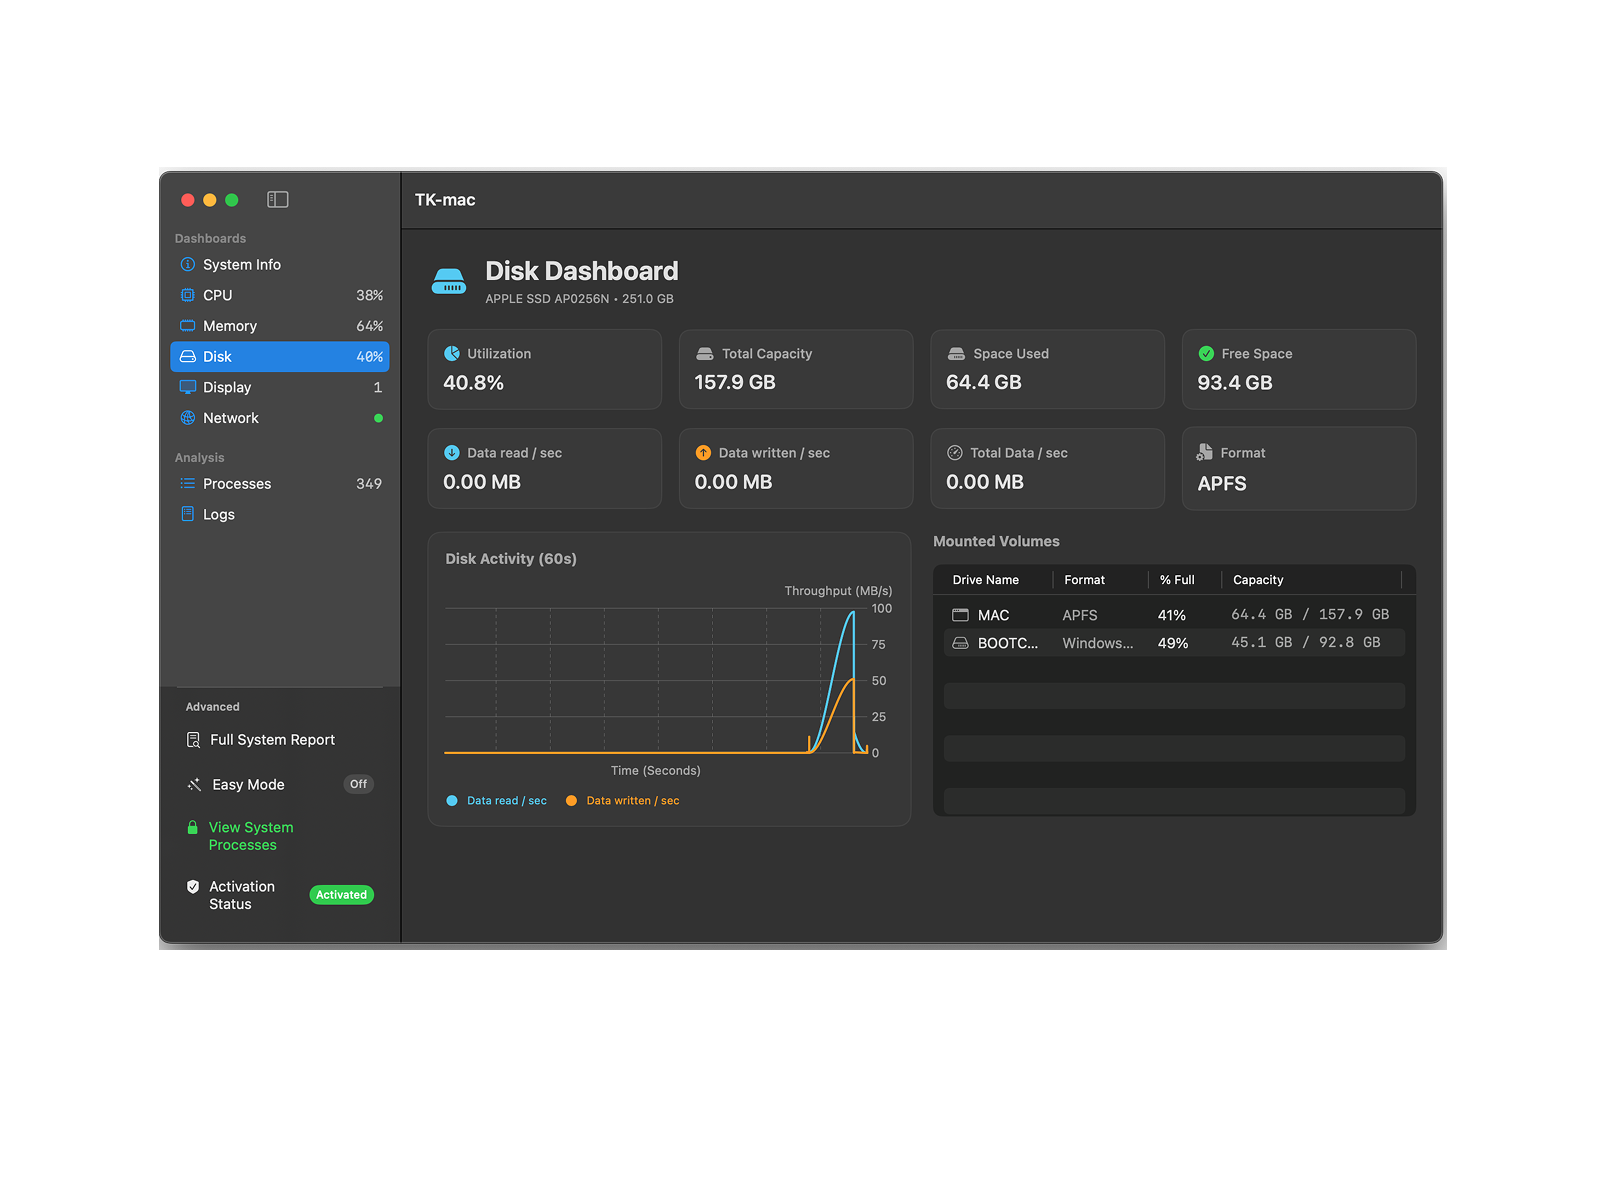The image size is (1600, 1200).
Task: Select CPU dashboard in sidebar
Action: (x=280, y=295)
